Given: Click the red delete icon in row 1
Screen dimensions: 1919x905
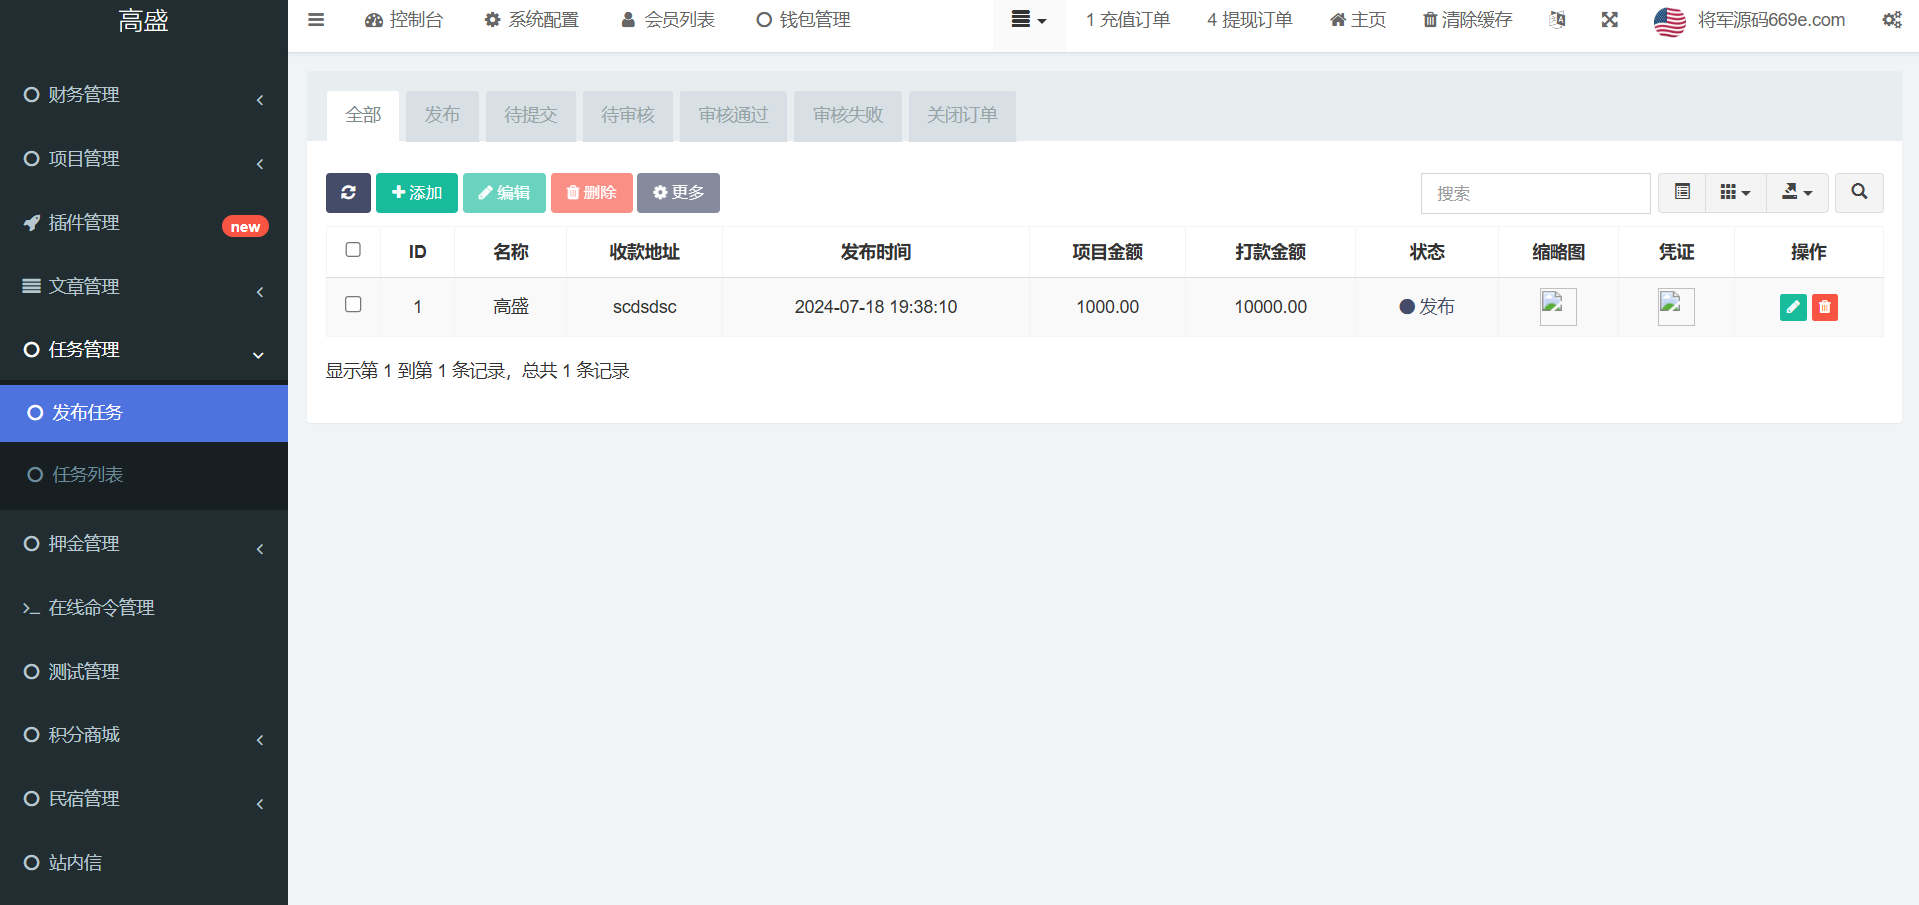Looking at the screenshot, I should click(x=1825, y=308).
